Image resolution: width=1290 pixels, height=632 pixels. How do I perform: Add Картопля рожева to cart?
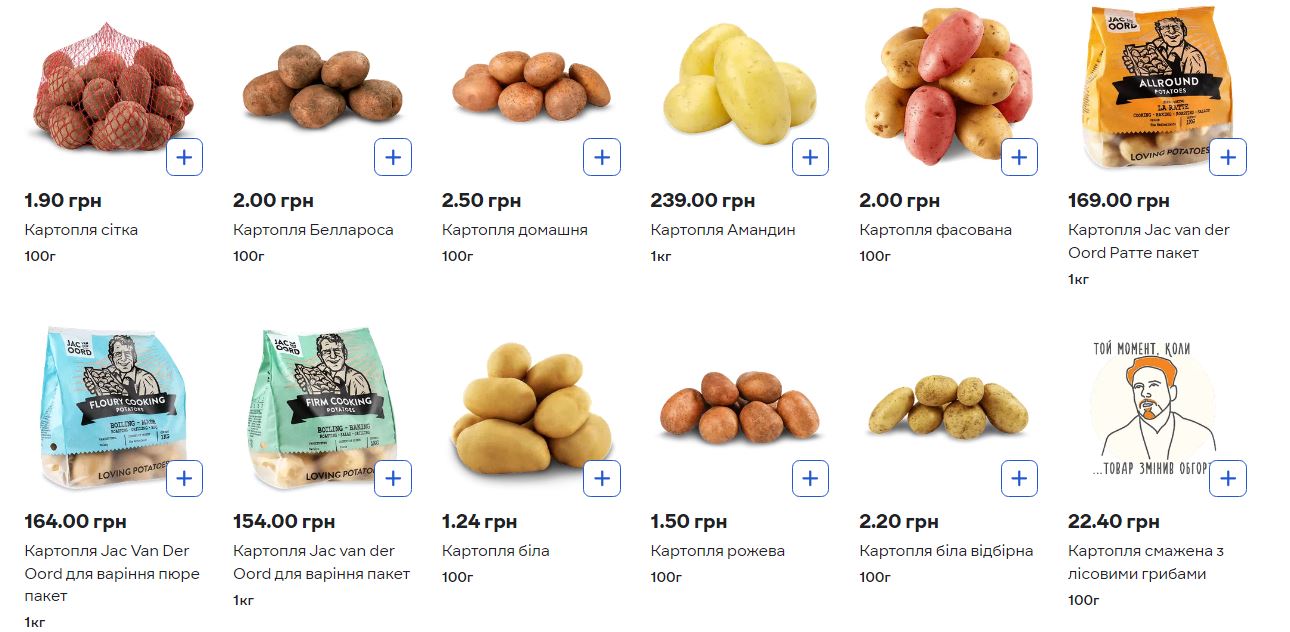(x=810, y=478)
